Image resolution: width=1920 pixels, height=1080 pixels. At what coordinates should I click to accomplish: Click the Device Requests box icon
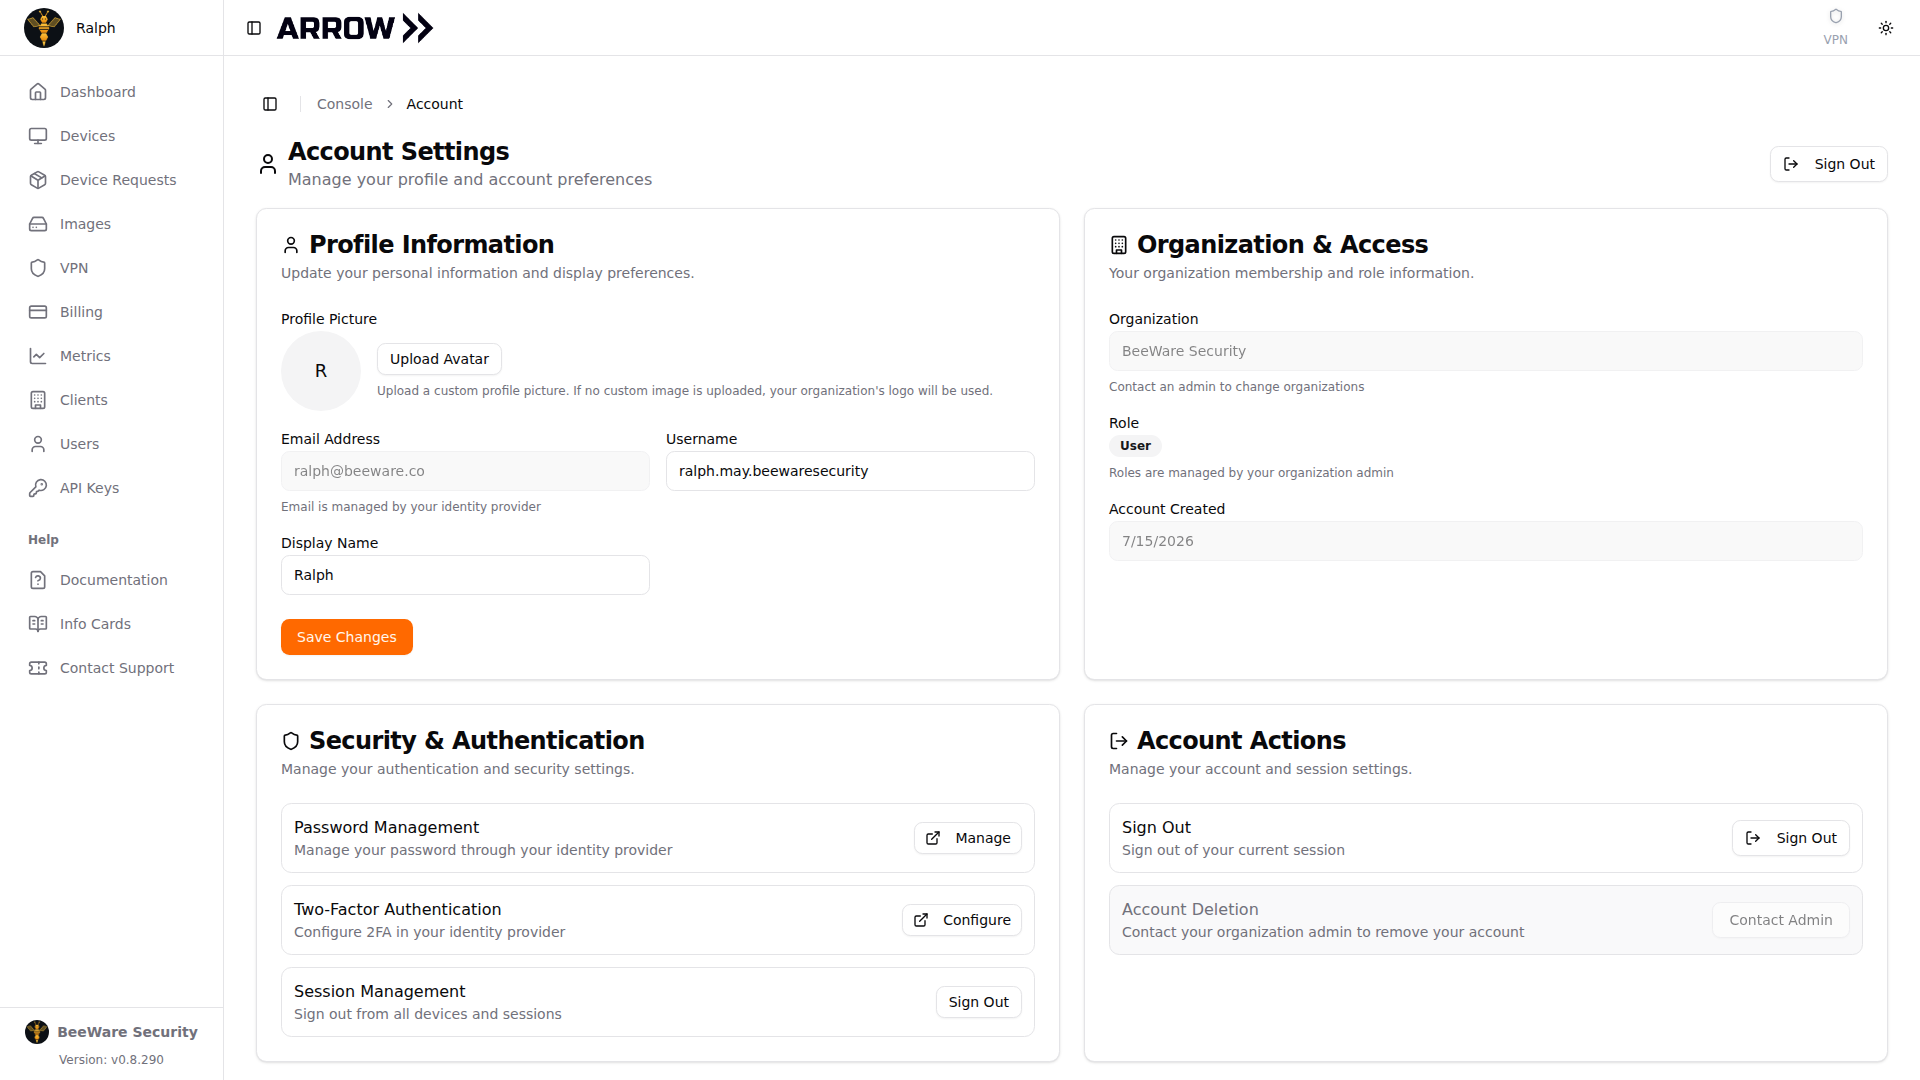tap(38, 180)
